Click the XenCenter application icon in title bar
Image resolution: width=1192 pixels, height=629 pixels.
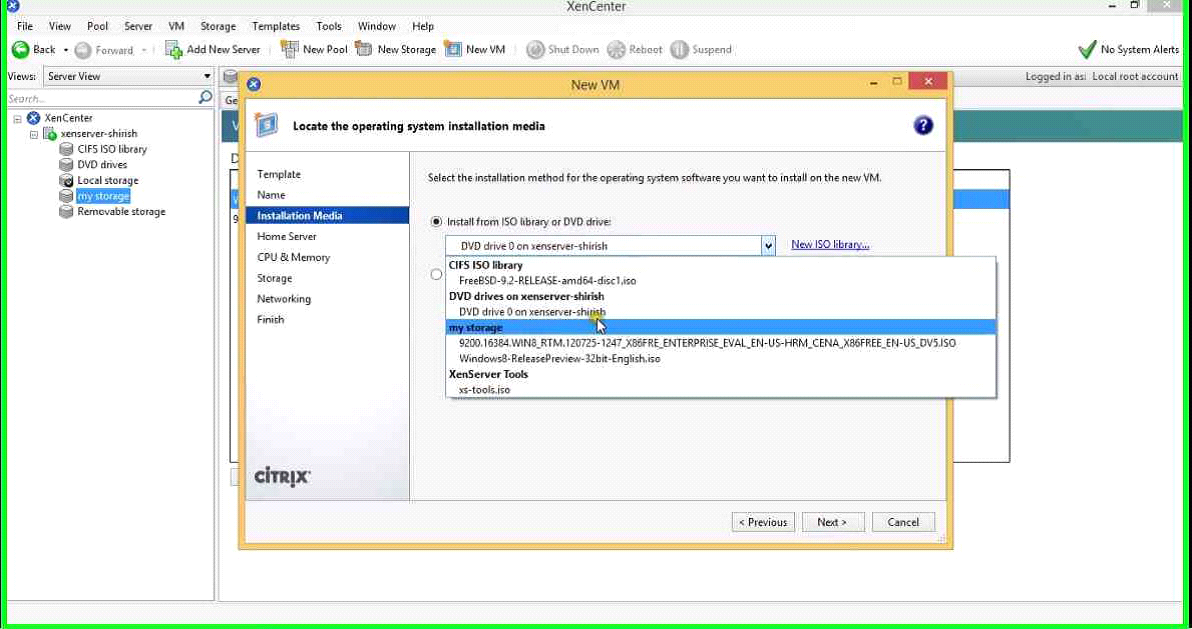(12, 6)
